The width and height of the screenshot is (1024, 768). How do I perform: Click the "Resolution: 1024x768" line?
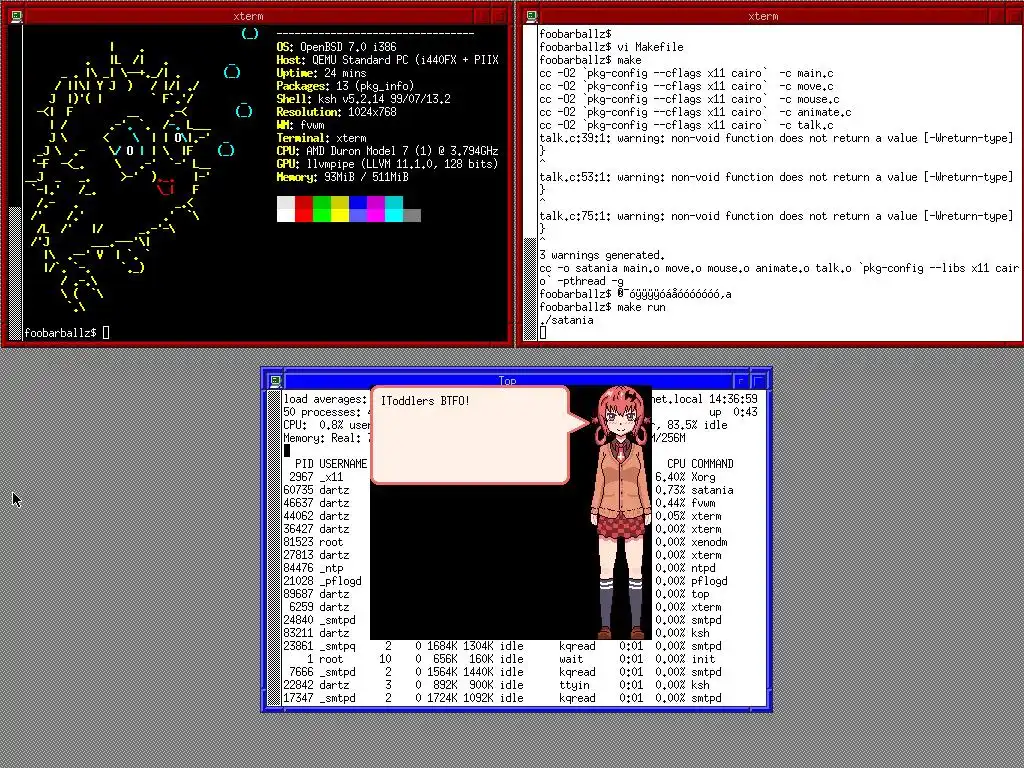336,112
